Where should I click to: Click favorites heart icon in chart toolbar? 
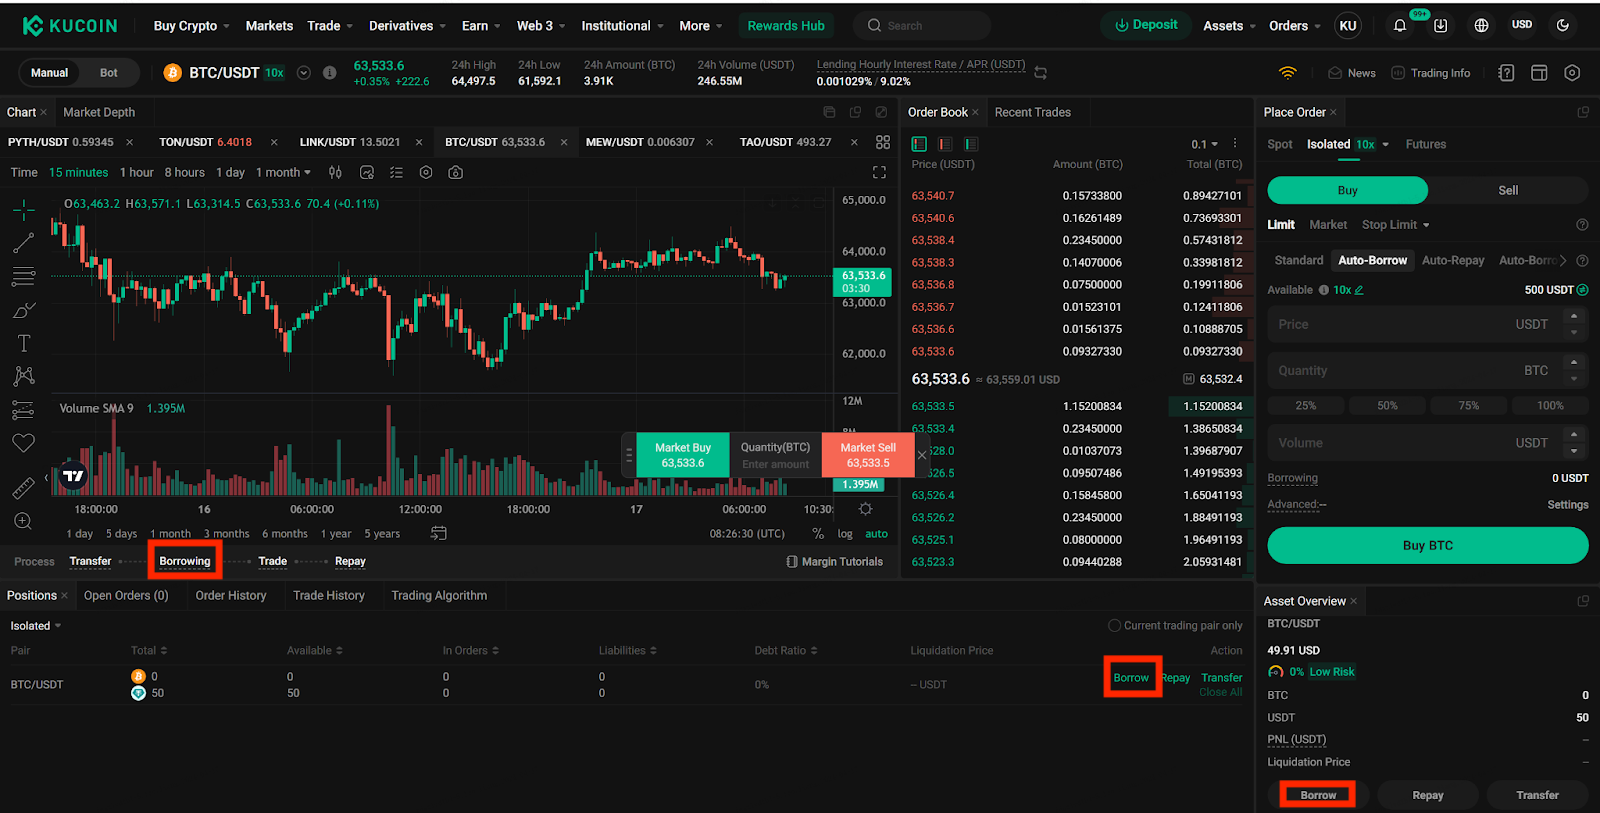point(24,443)
